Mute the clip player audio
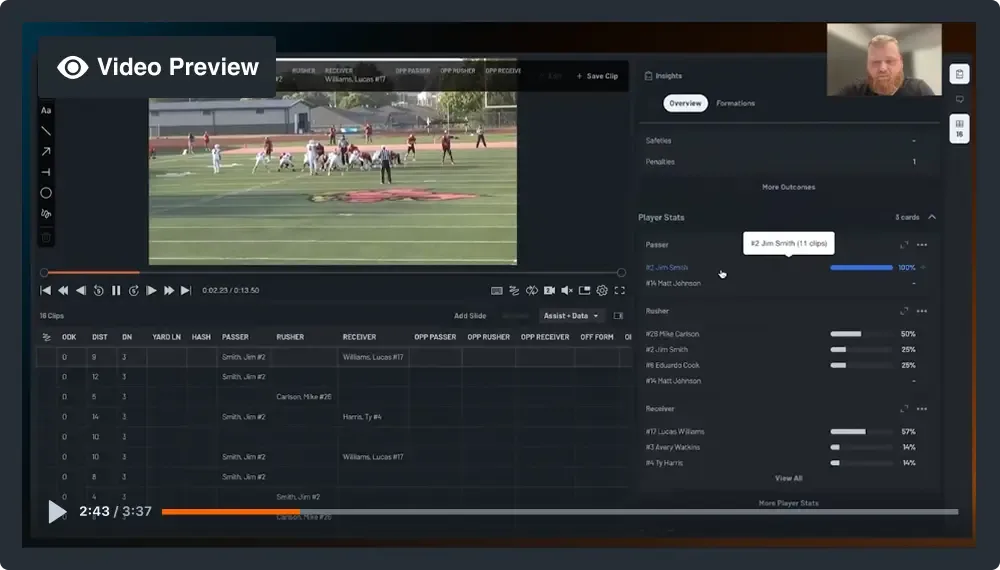The image size is (1000, 570). tap(567, 291)
